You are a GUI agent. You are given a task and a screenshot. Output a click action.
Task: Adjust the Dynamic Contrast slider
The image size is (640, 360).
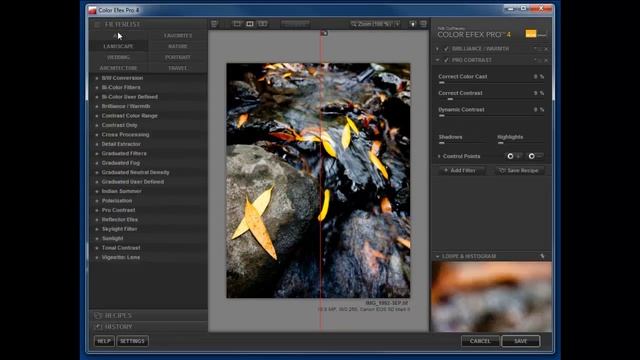click(491, 116)
